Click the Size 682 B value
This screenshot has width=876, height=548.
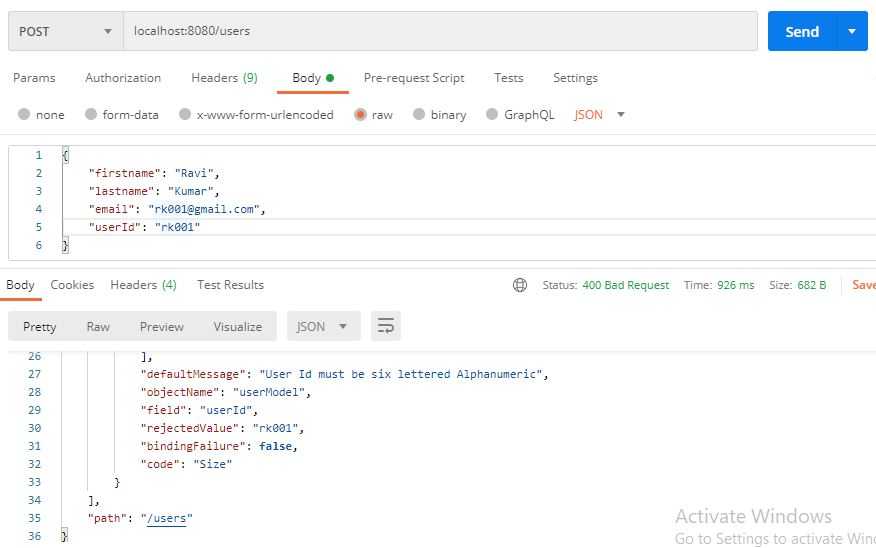pos(812,285)
